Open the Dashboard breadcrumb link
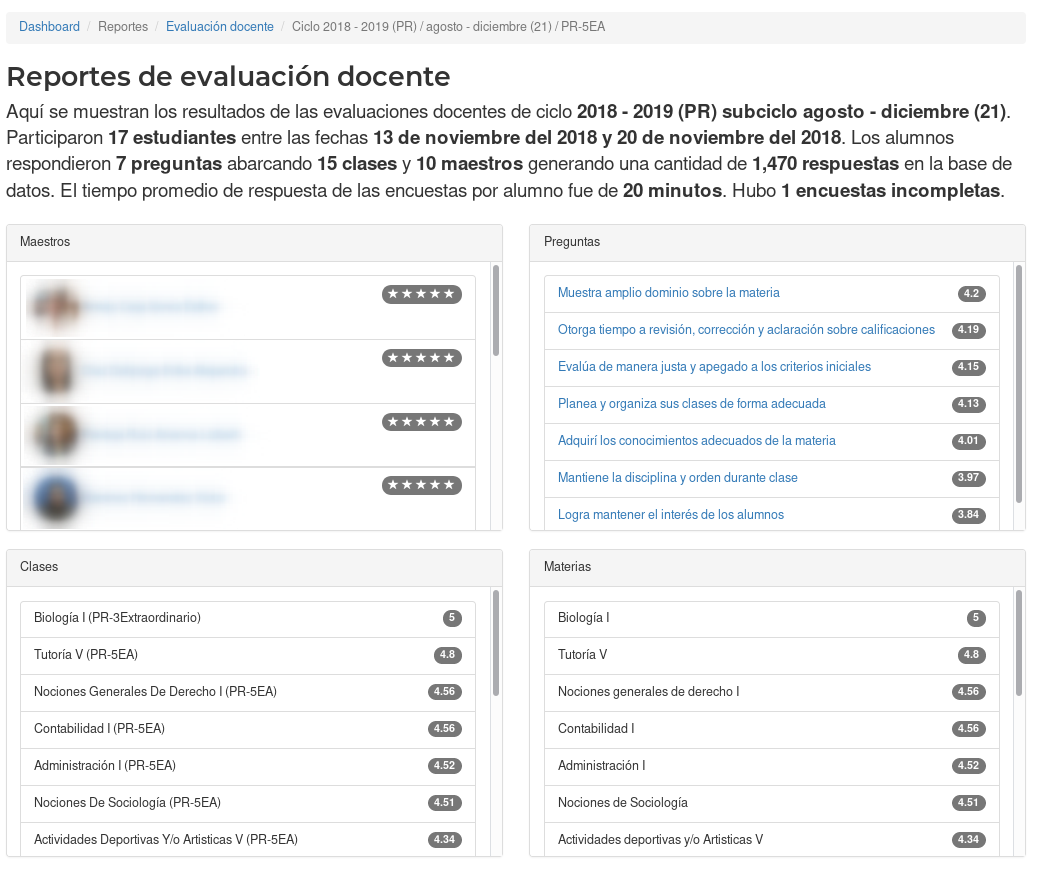Viewport: 1038px width, 872px height. 49,27
